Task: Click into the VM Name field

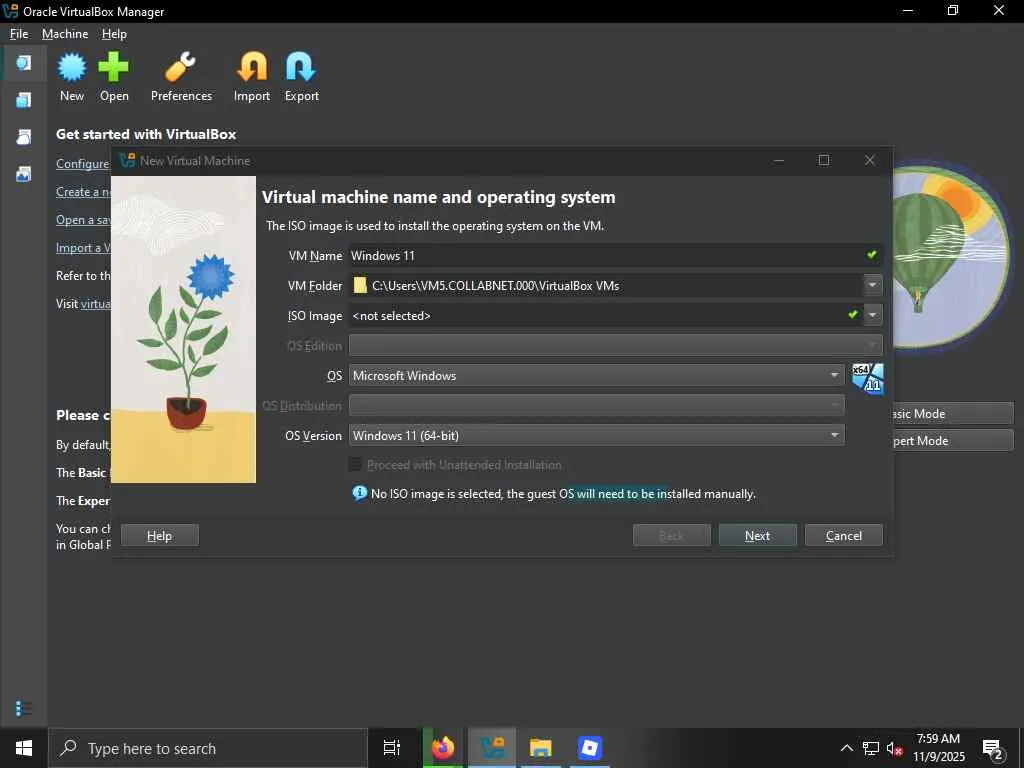Action: click(616, 255)
